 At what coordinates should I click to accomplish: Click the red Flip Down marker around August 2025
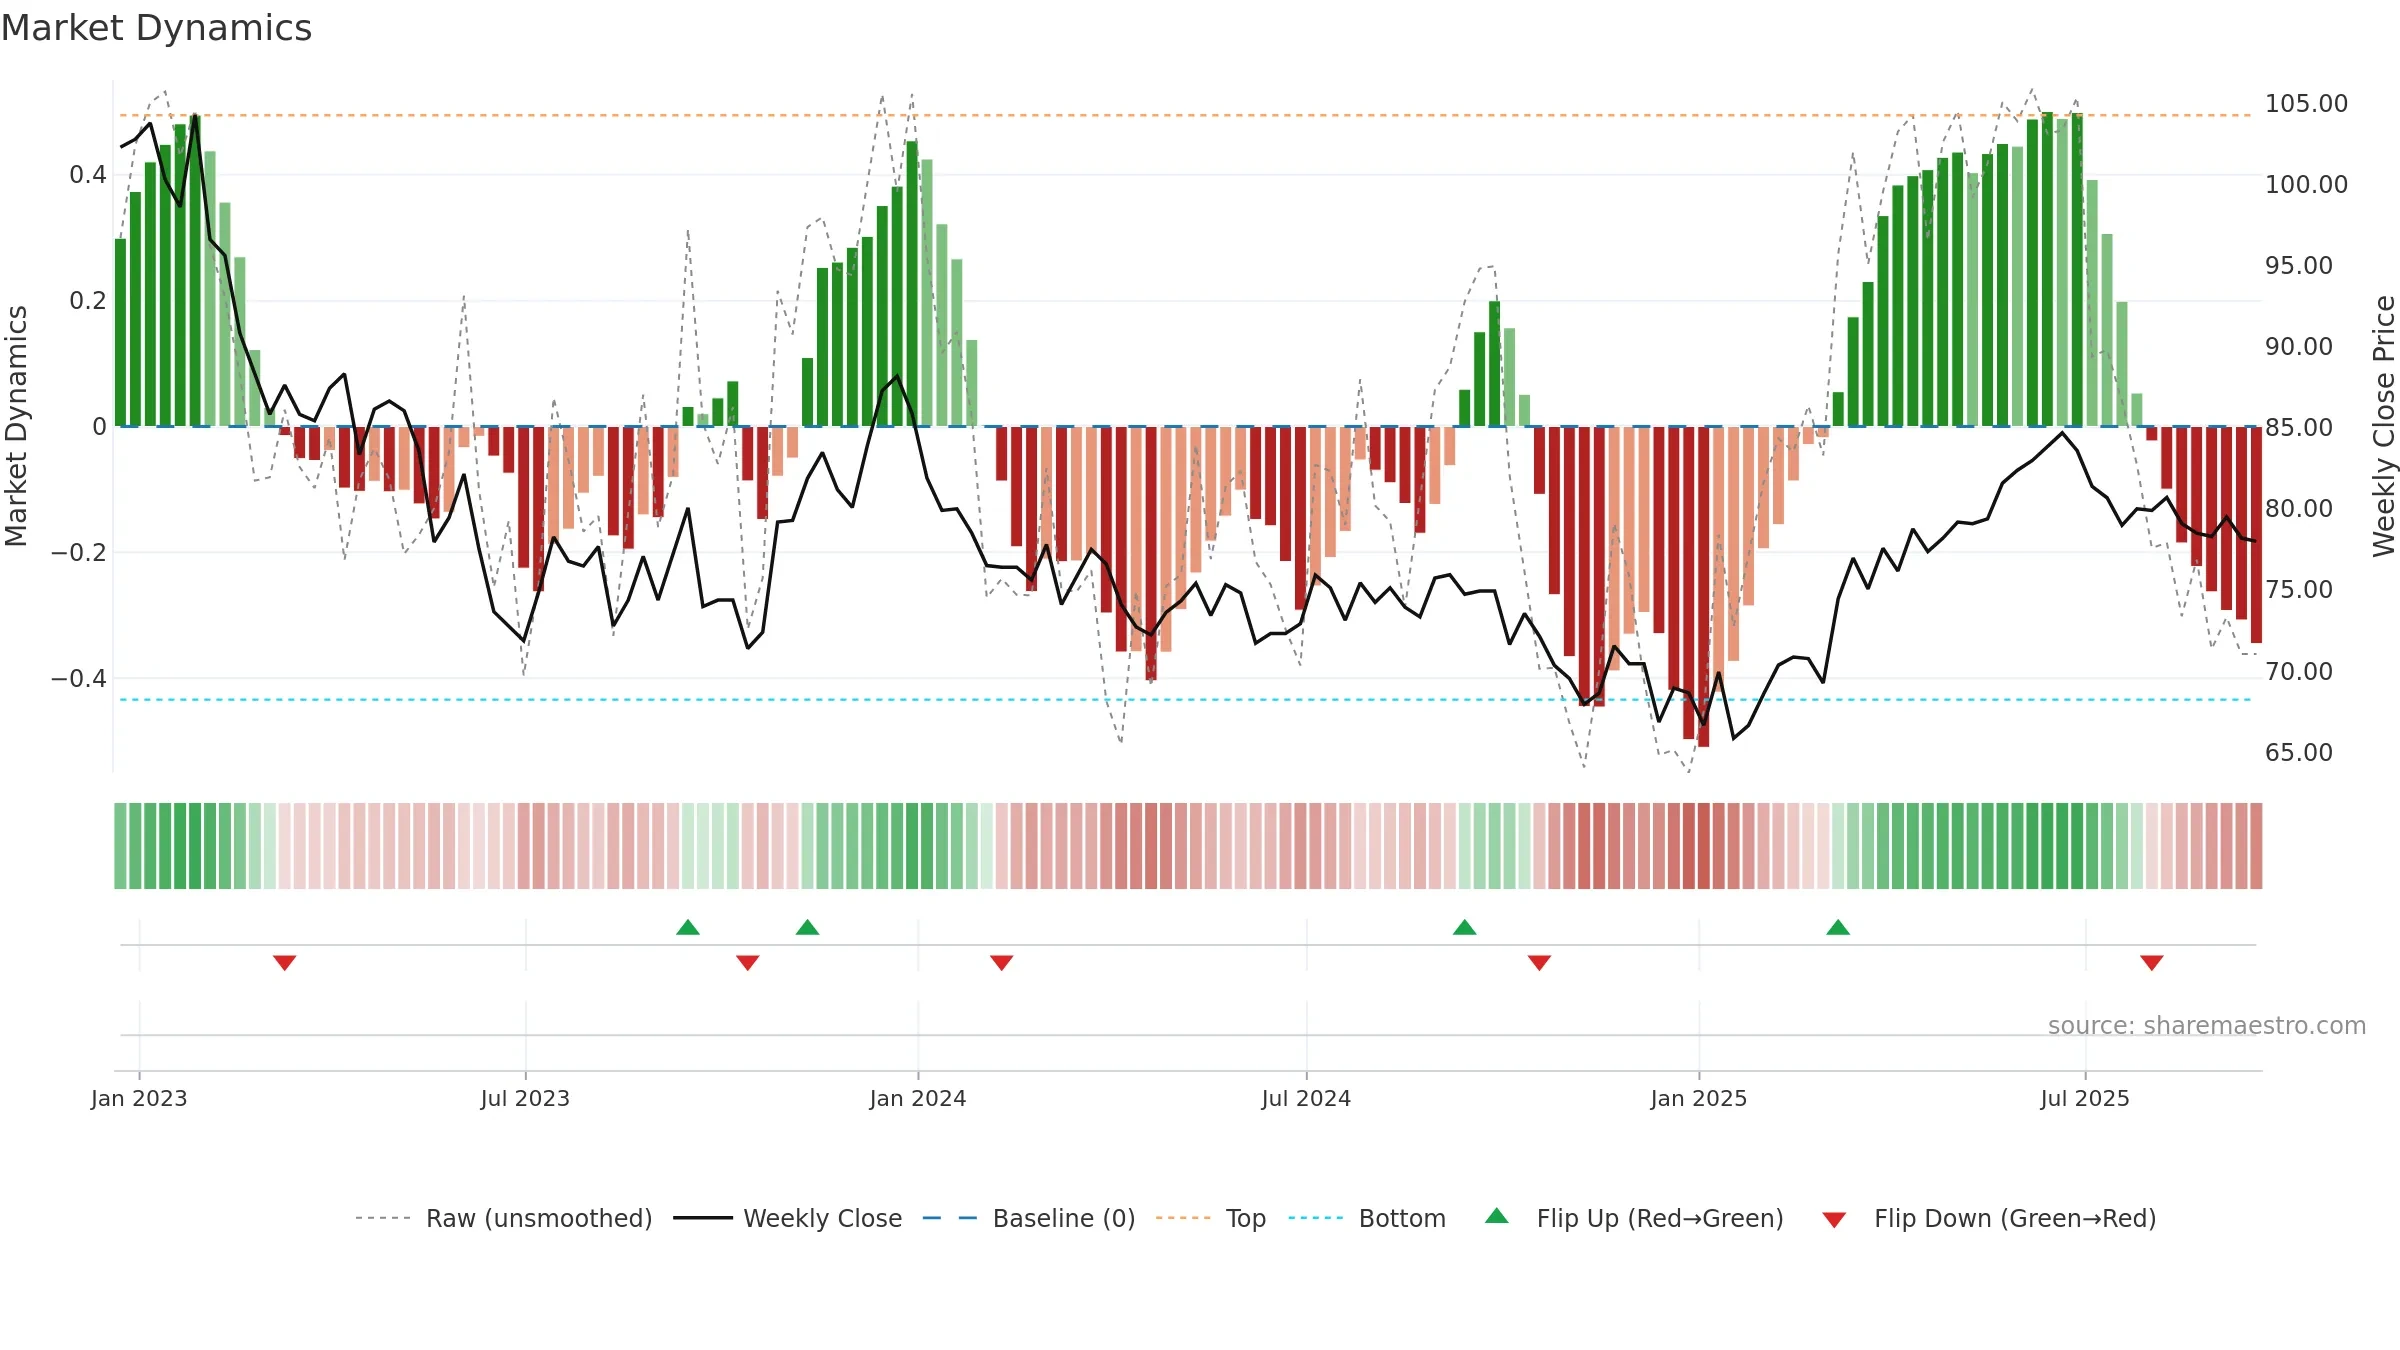click(x=2152, y=962)
